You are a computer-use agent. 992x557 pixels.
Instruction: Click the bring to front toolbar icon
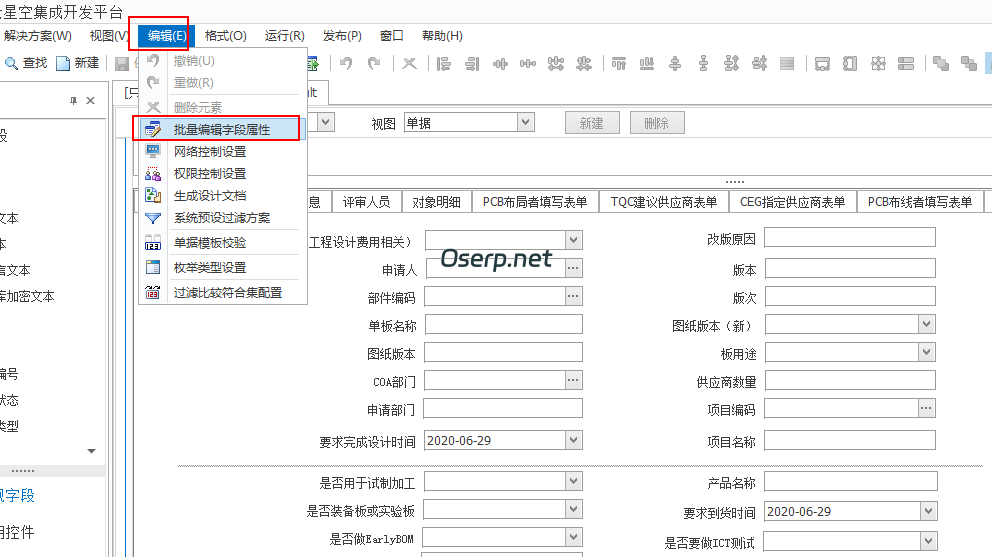point(941,63)
